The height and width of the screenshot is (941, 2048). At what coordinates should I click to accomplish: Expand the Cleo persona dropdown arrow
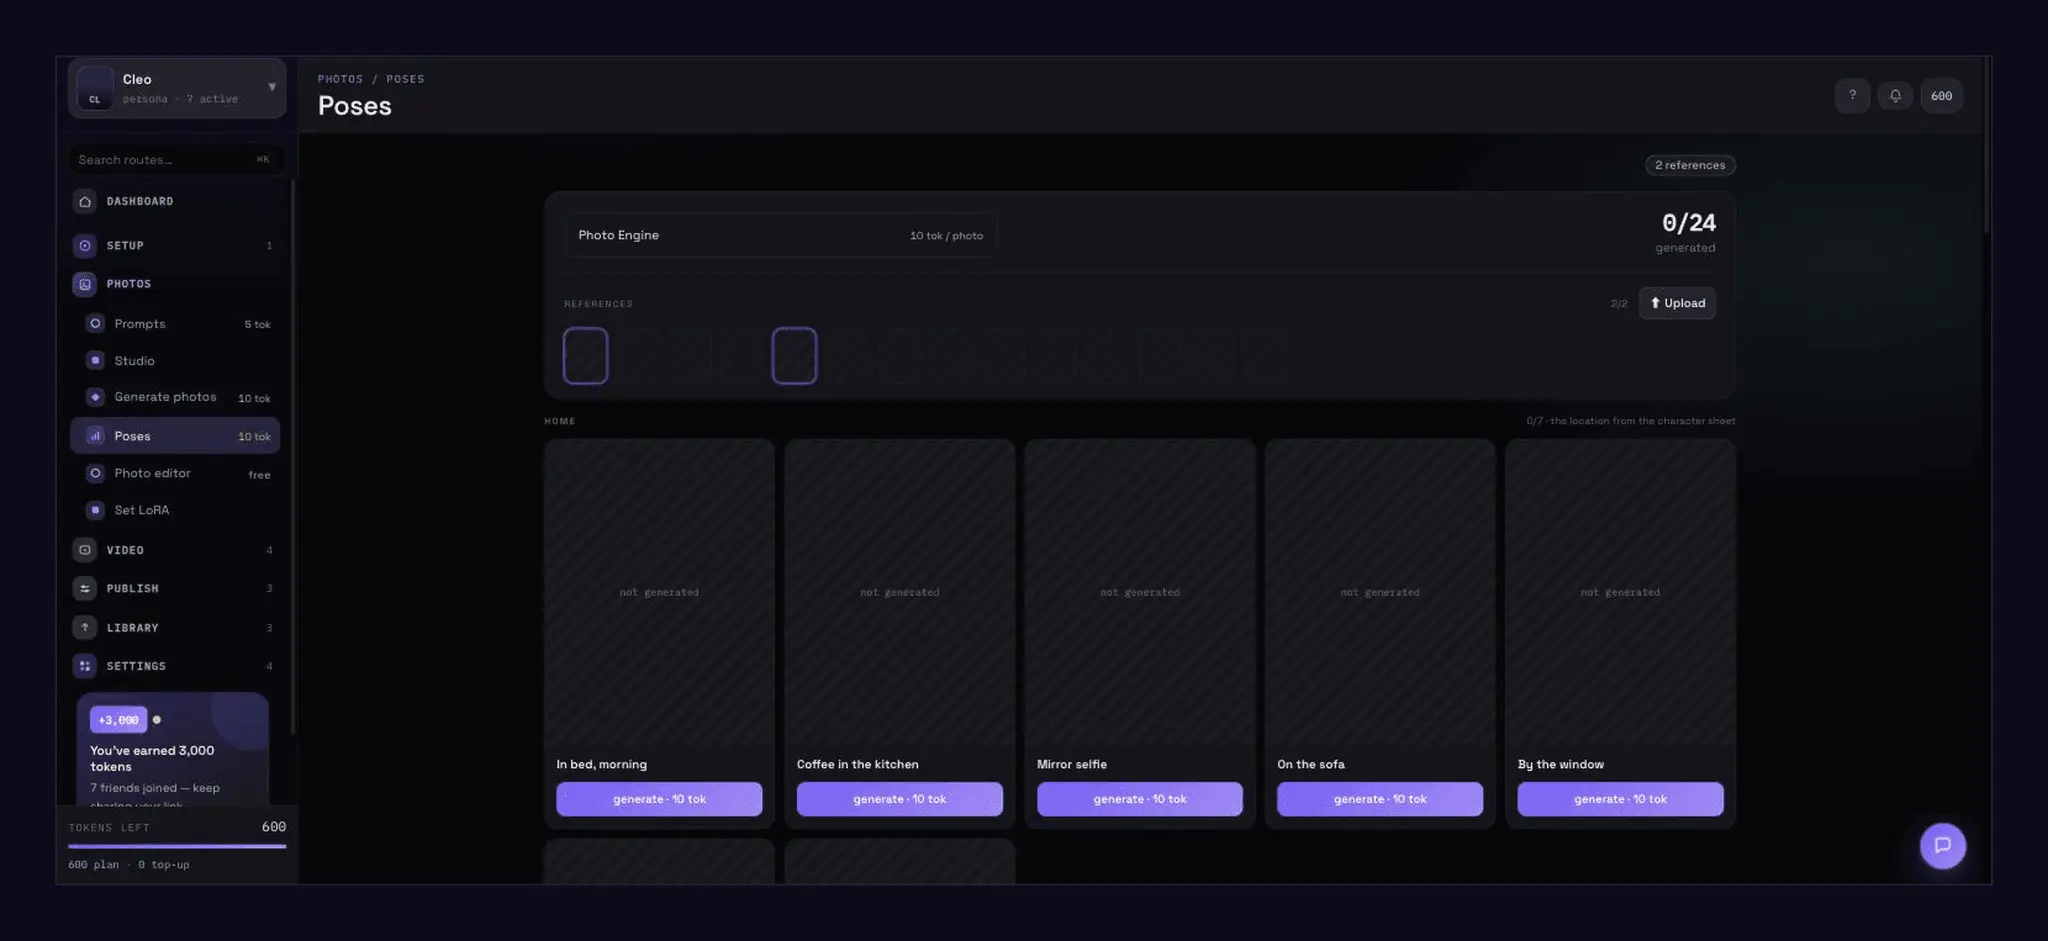click(x=272, y=87)
